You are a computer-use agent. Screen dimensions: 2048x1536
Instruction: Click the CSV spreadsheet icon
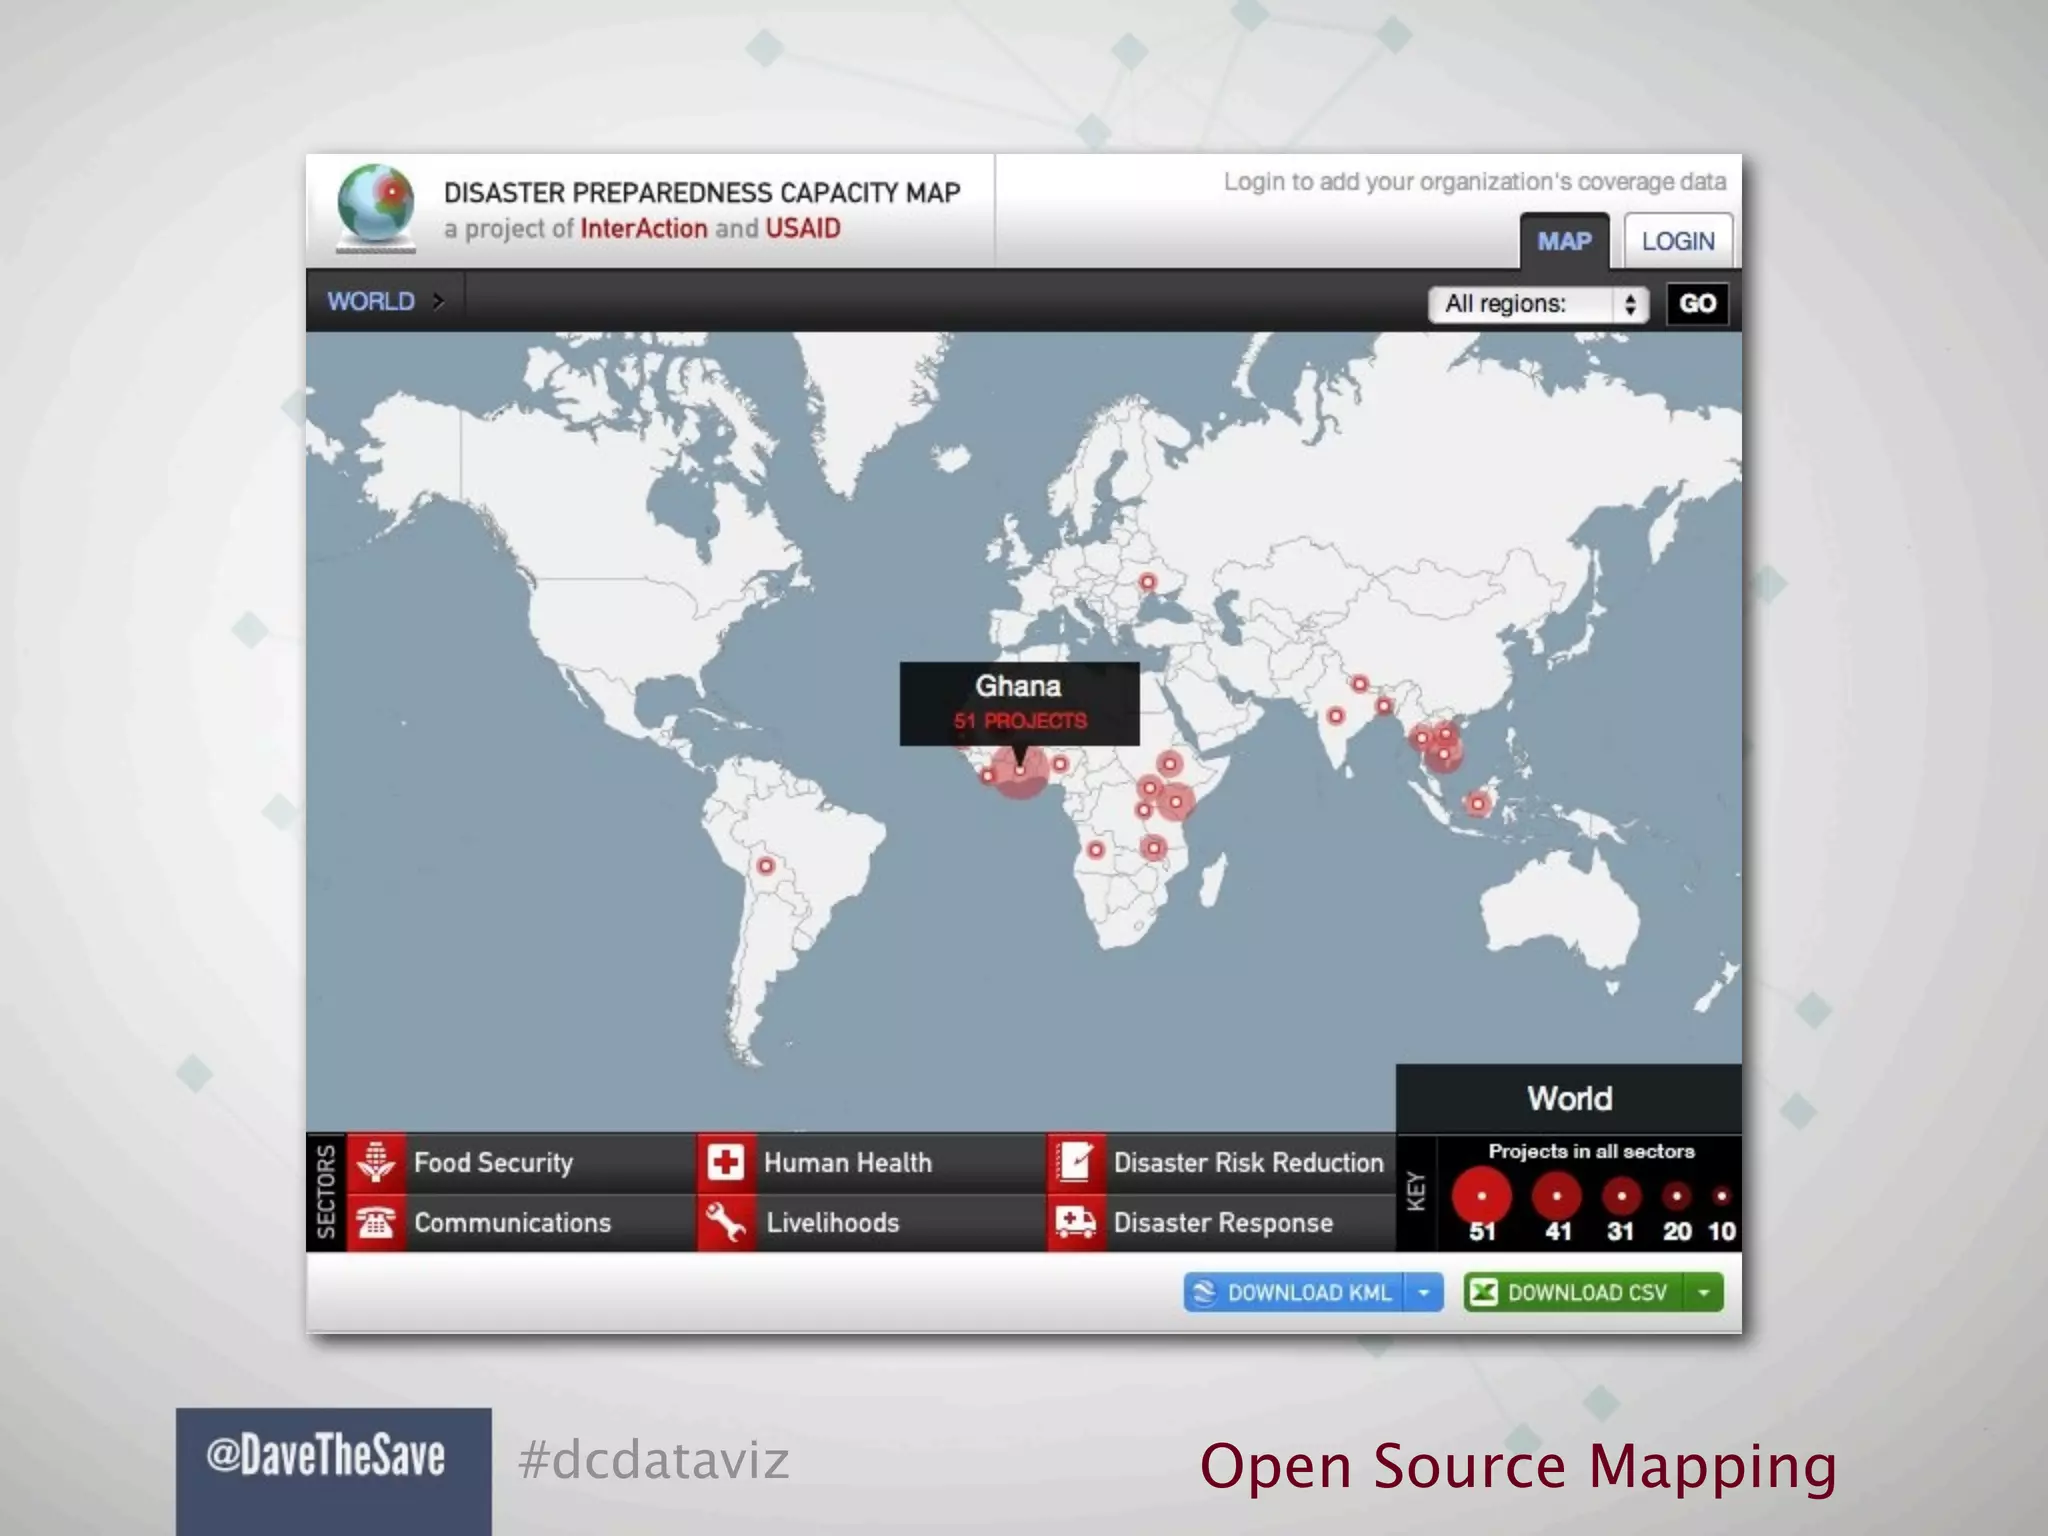click(1485, 1292)
